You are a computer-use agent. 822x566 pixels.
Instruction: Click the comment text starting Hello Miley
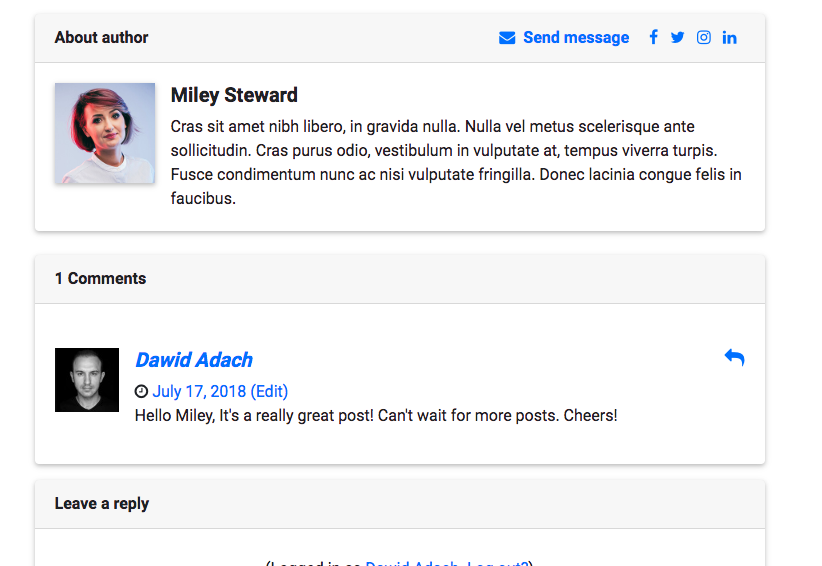tap(376, 416)
